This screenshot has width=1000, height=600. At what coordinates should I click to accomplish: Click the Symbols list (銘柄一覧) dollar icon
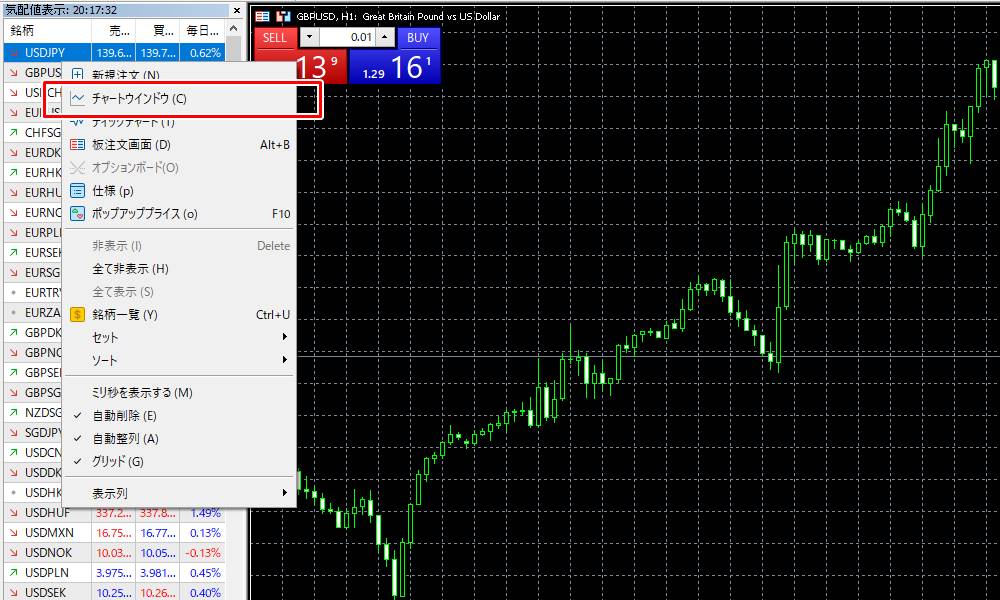pos(78,315)
